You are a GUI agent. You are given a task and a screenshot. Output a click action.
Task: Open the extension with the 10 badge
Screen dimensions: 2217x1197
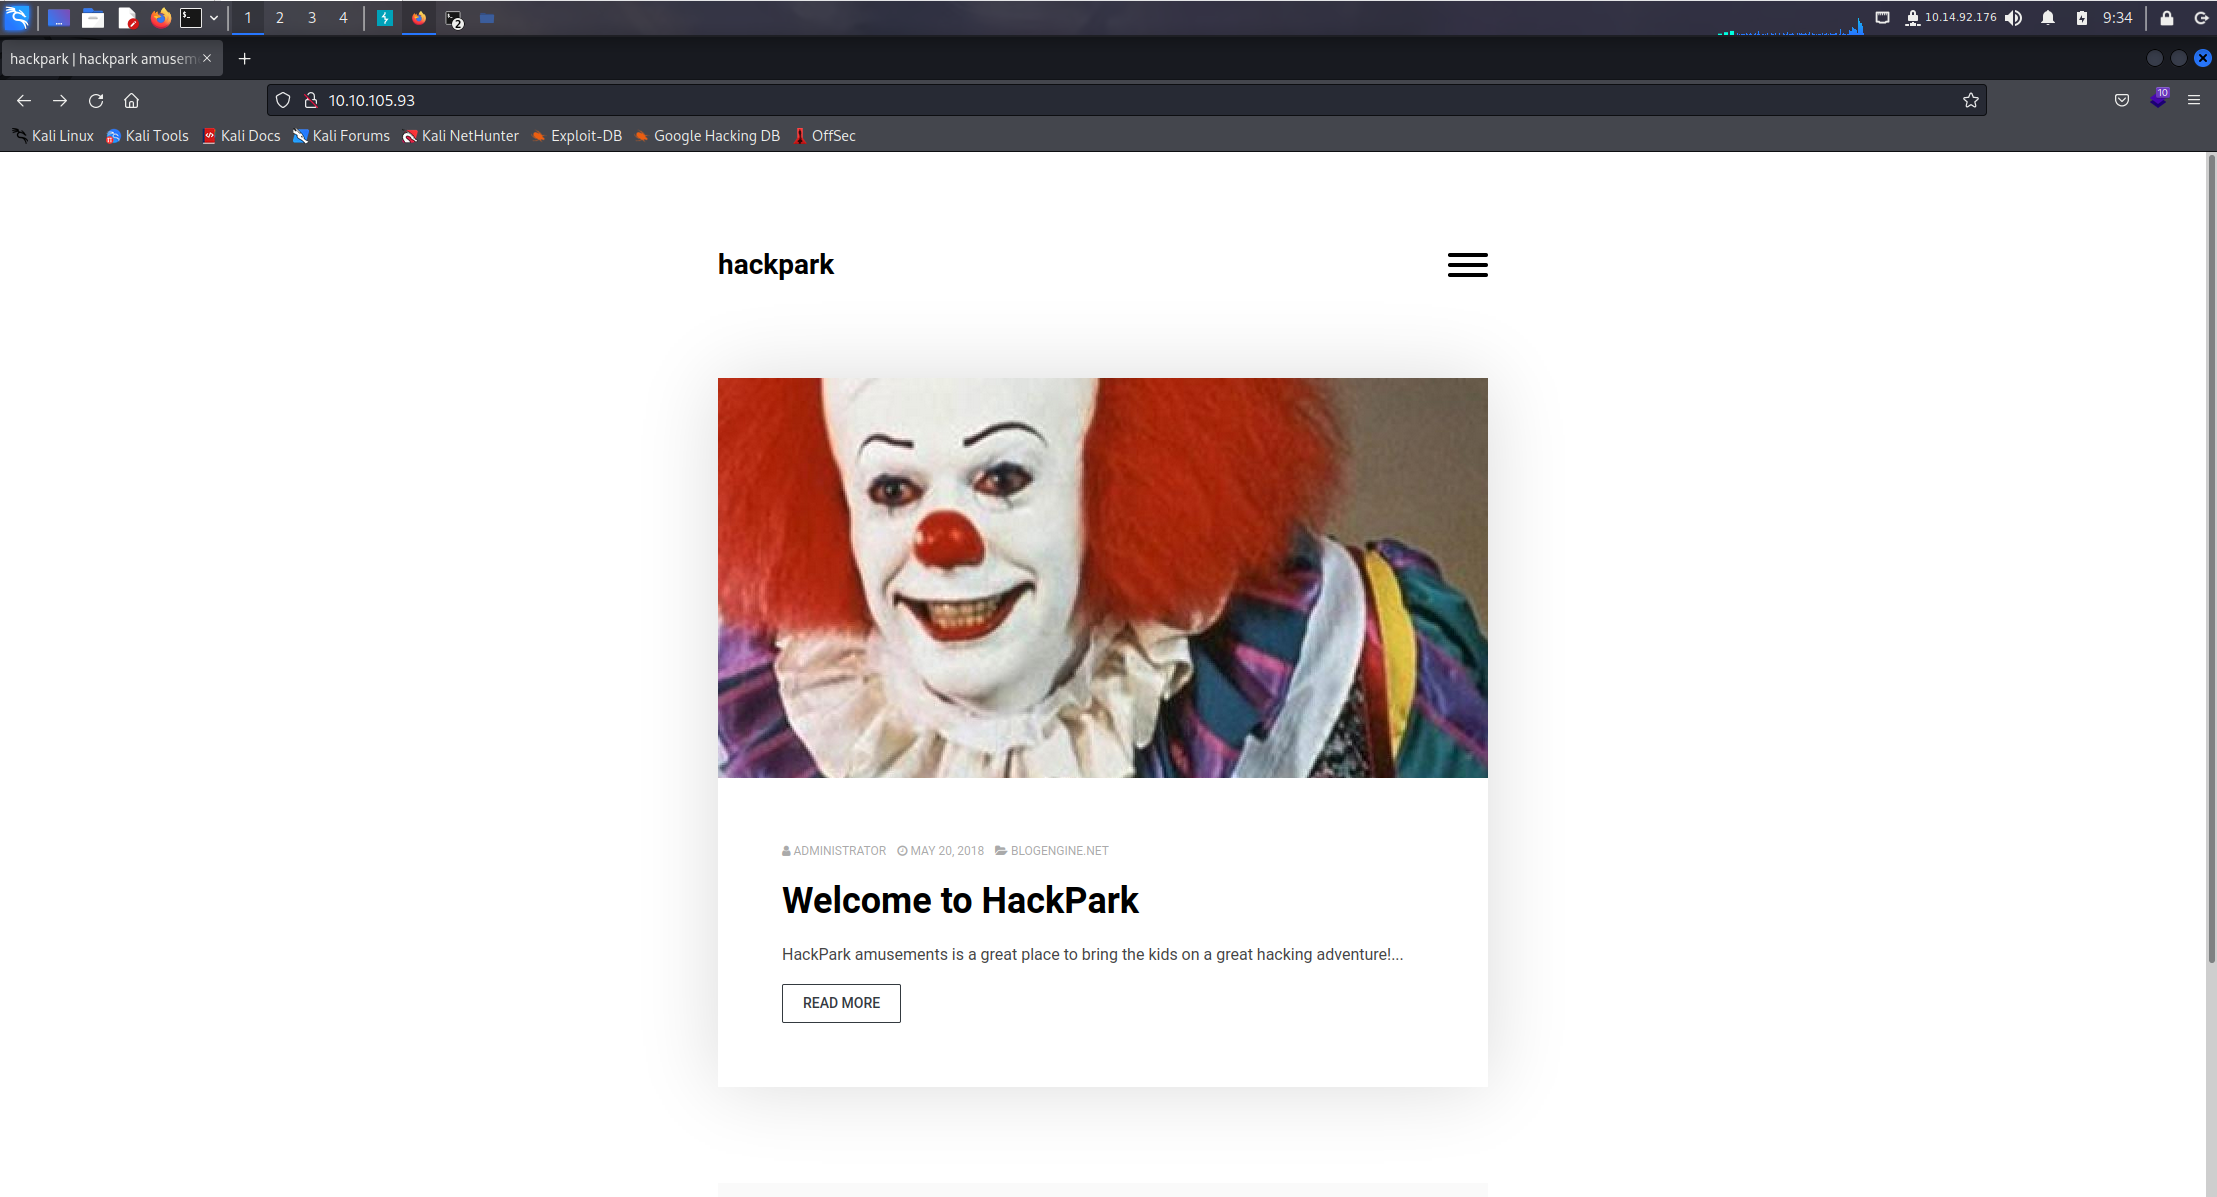point(2158,99)
